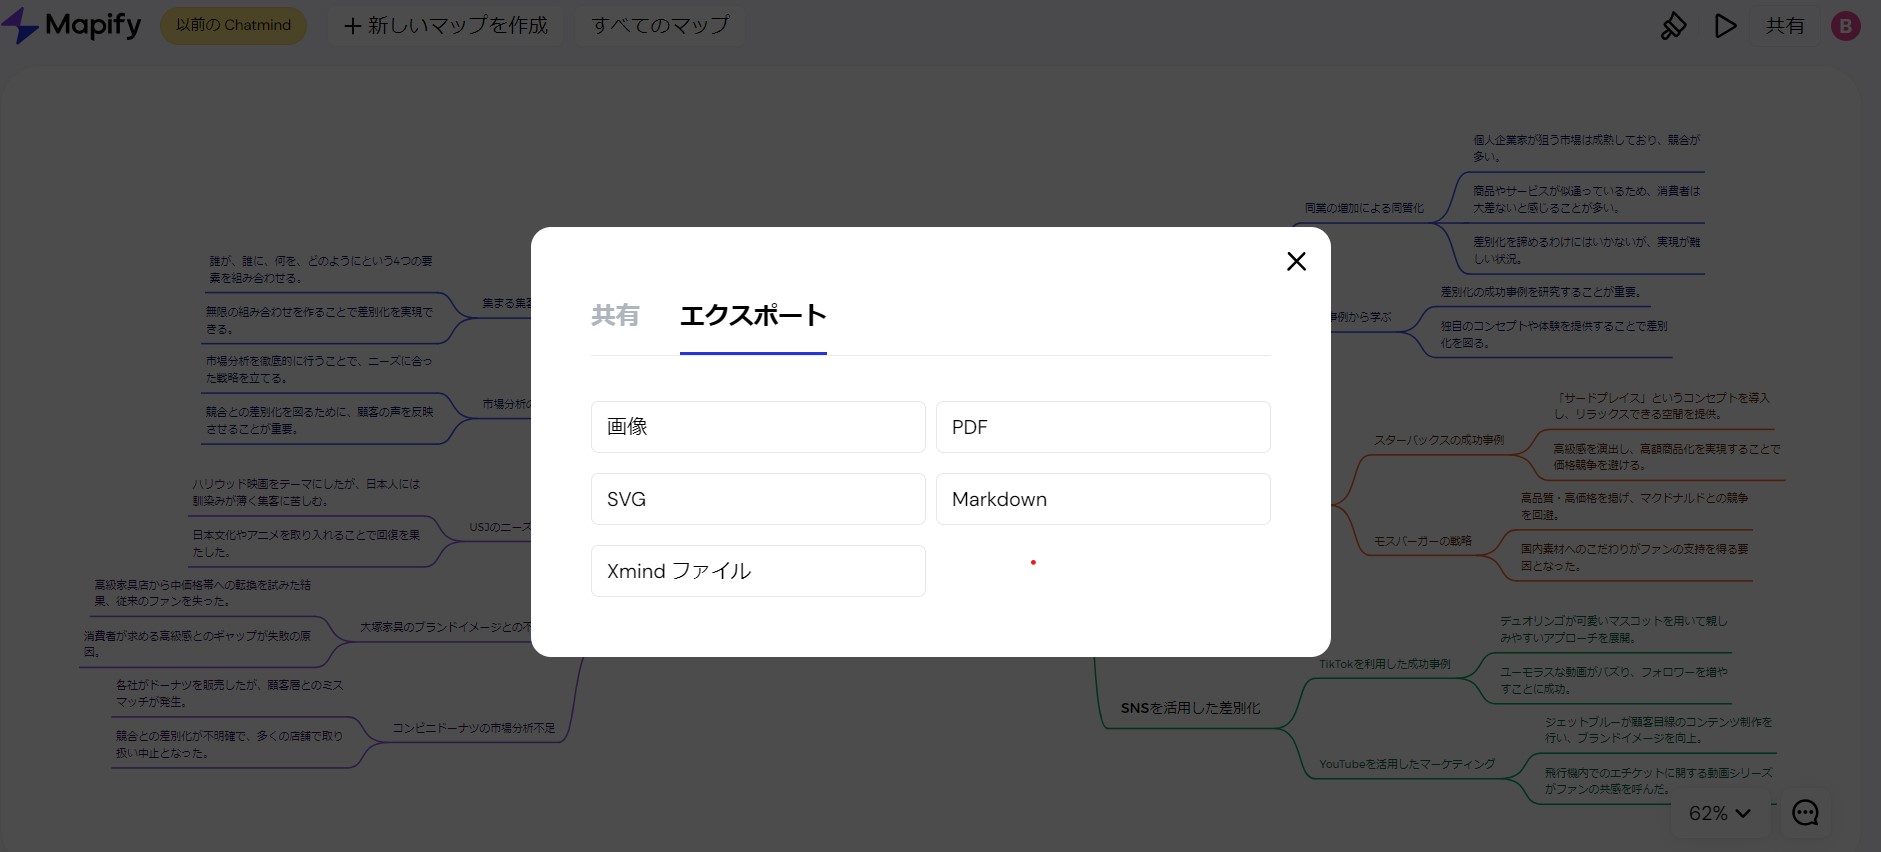The image size is (1881, 852).
Task: Create a new map with 新しいマップを作成
Action: tap(446, 25)
